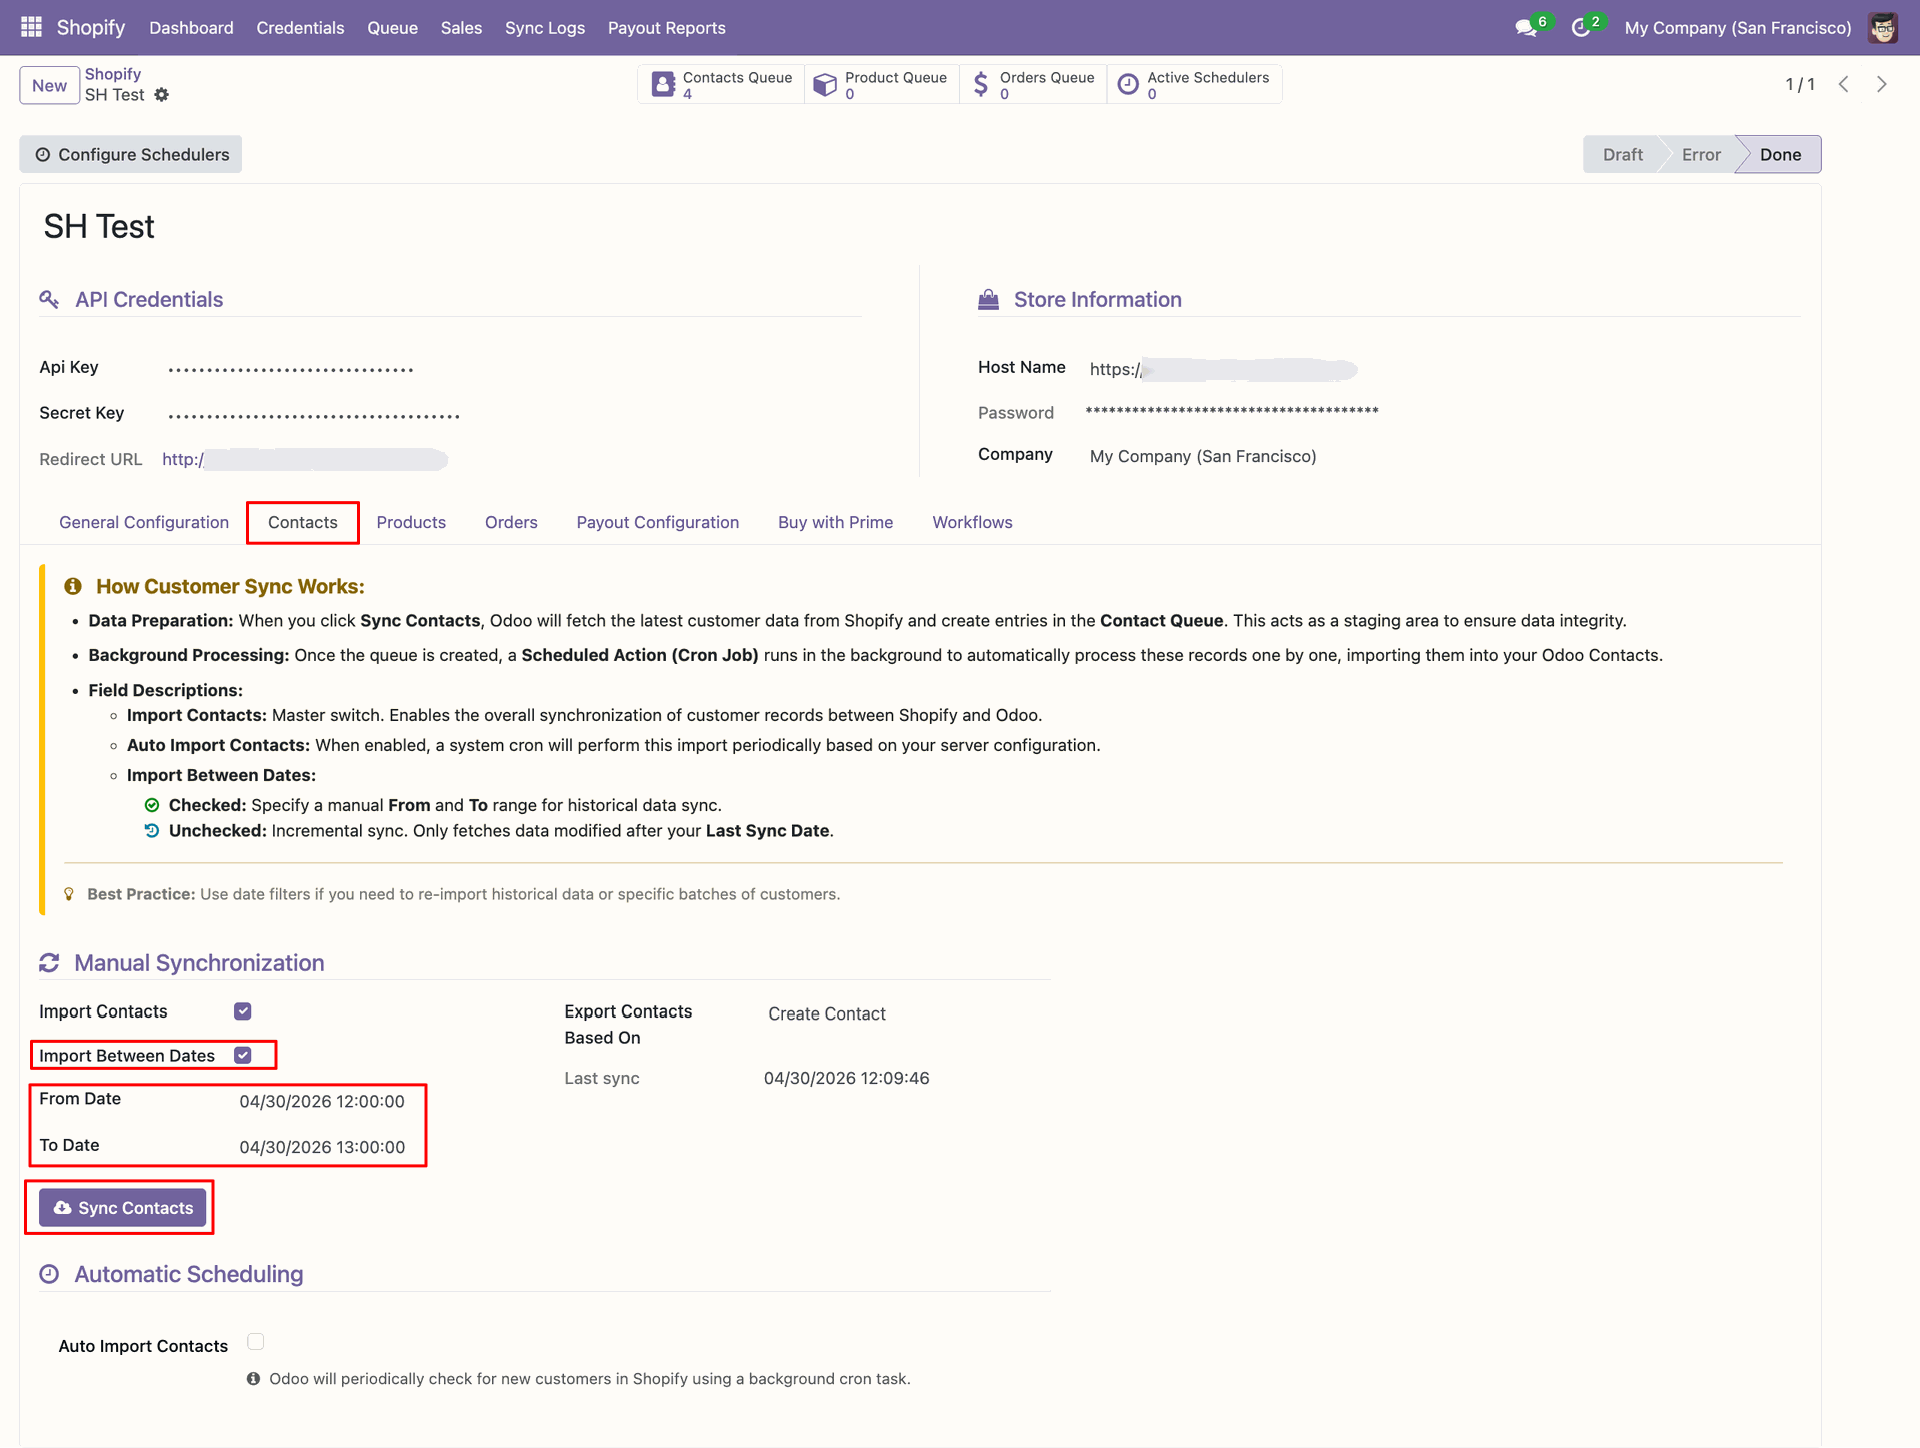Image resolution: width=1920 pixels, height=1448 pixels.
Task: Open the Sales menu
Action: tap(461, 28)
